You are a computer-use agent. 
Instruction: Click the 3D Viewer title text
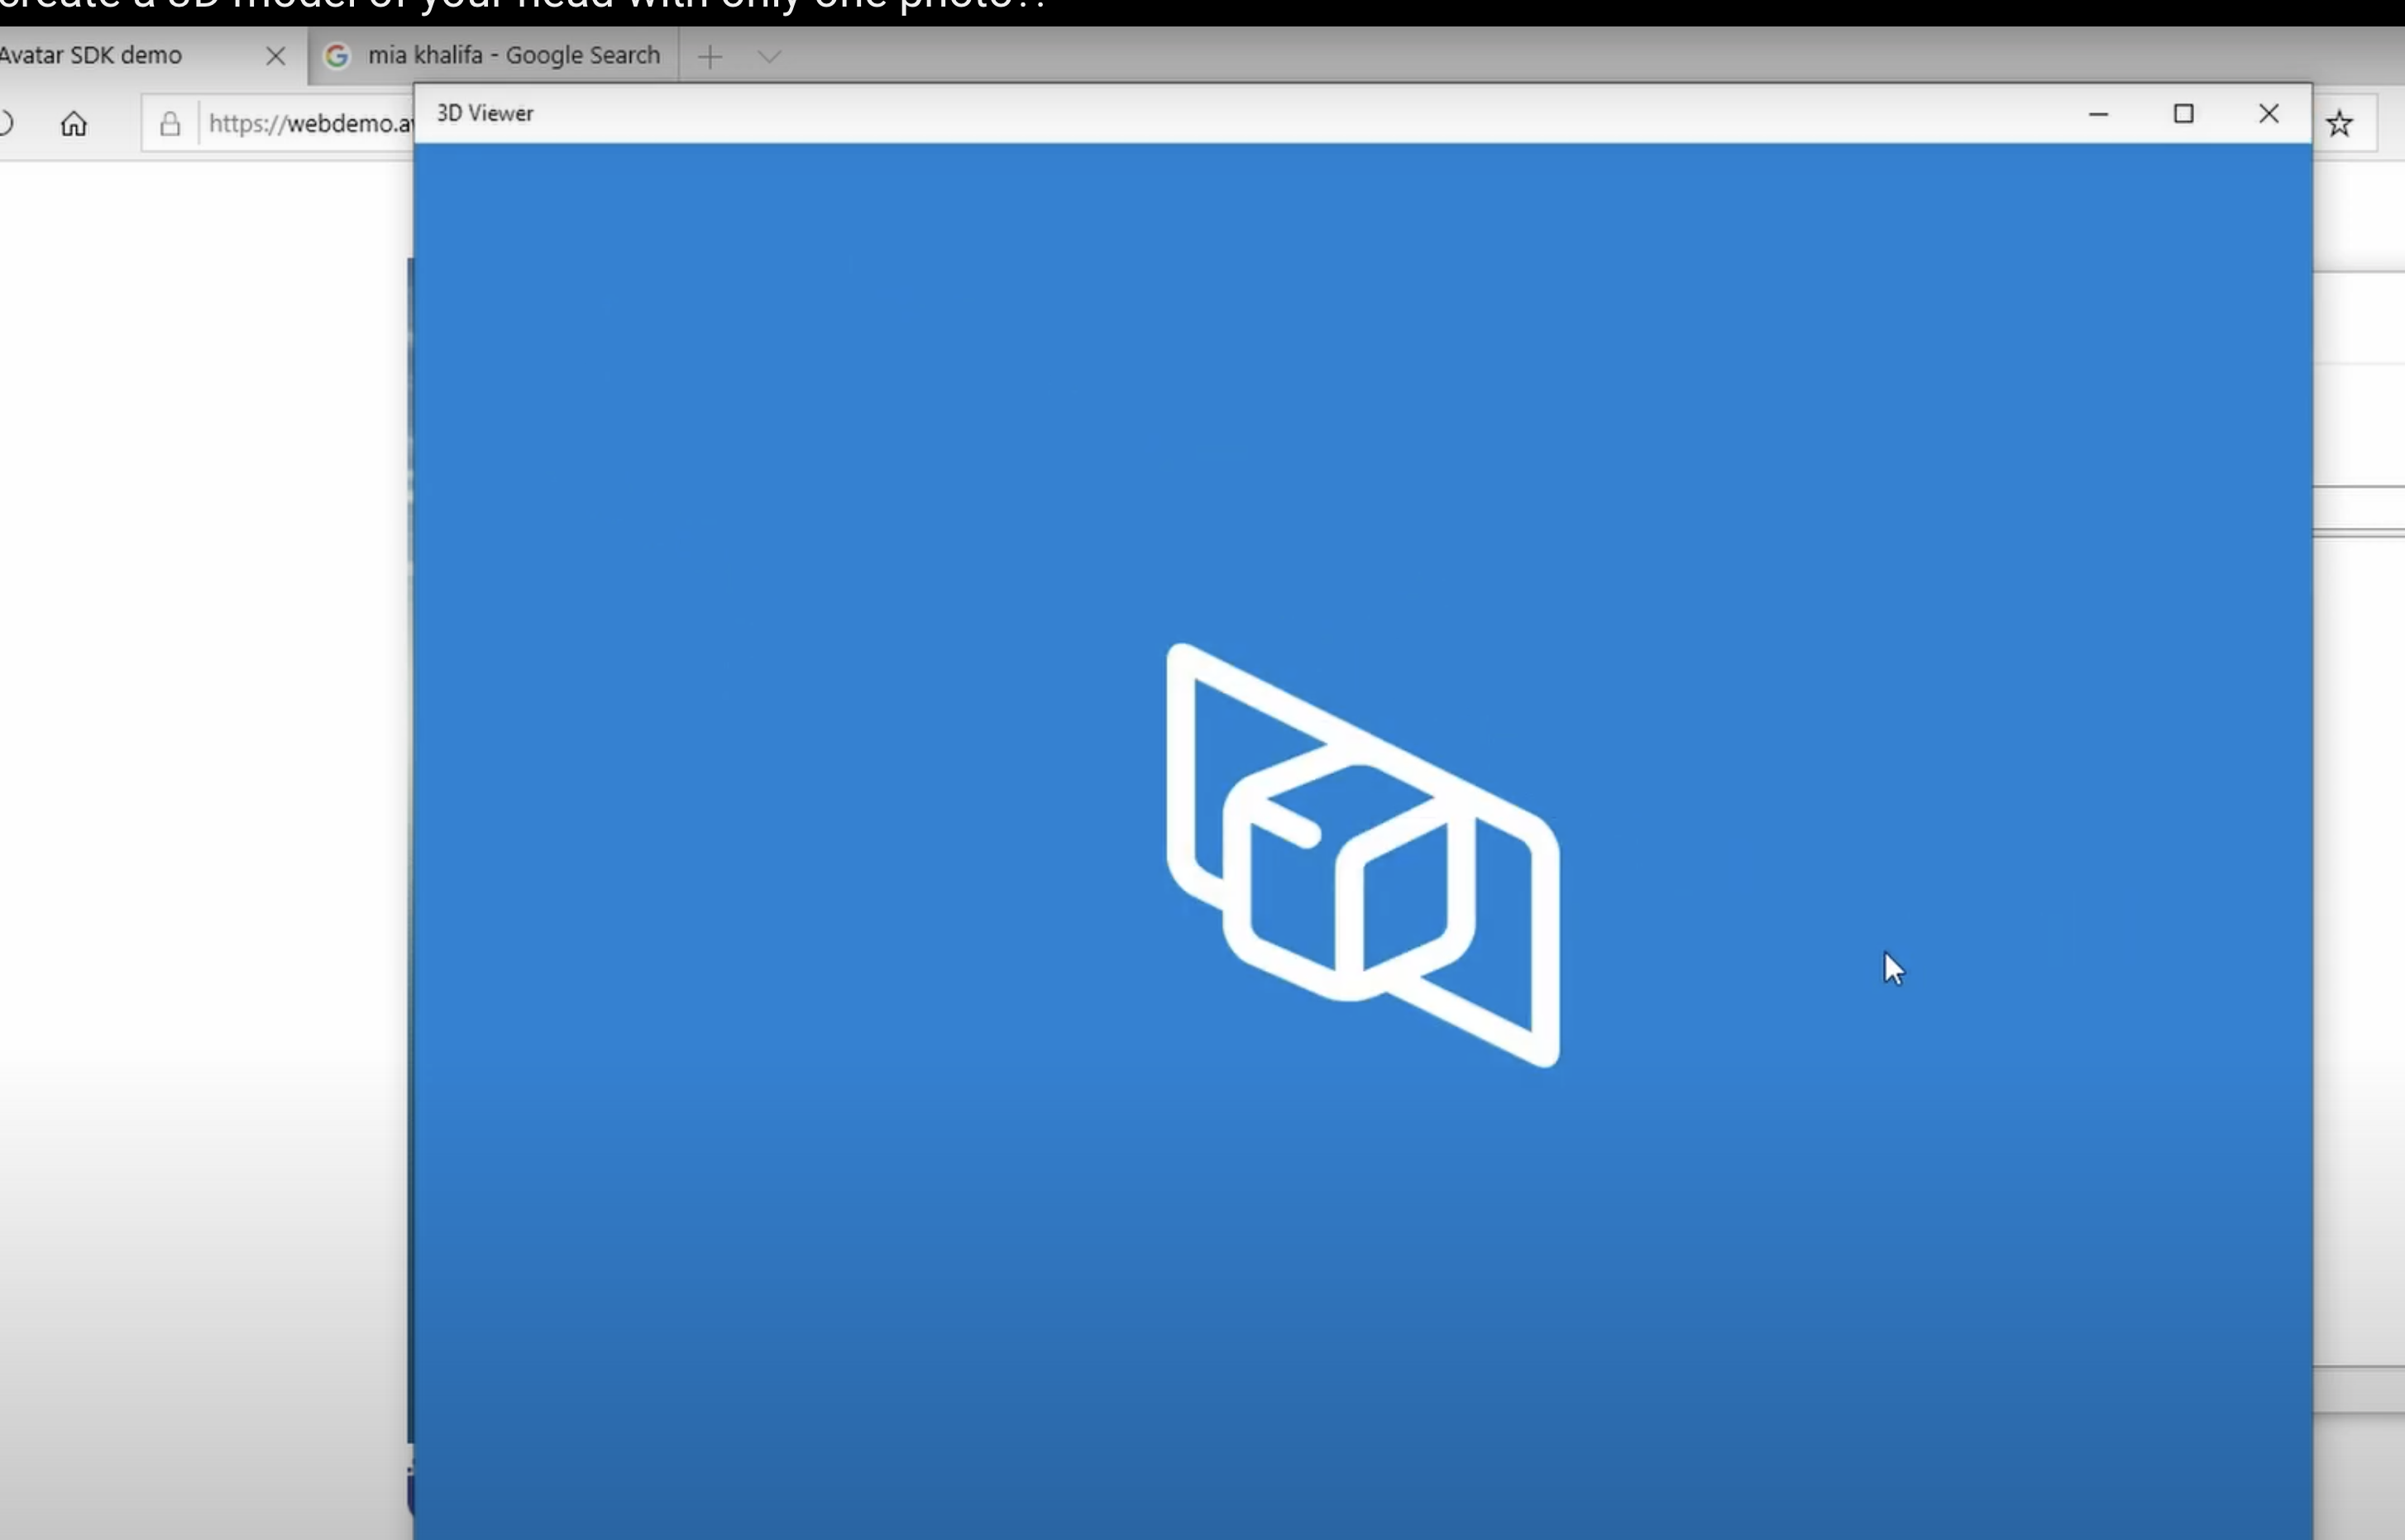pos(485,114)
